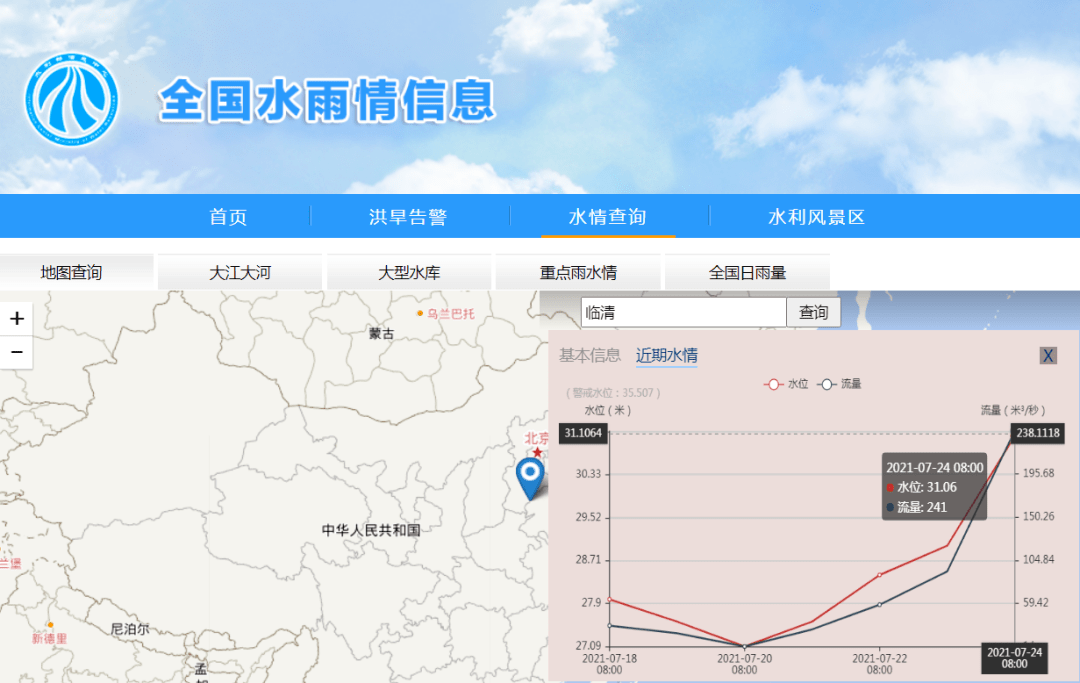1080x683 pixels.
Task: Click the dark 流量 circle marker in legend
Action: point(827,384)
